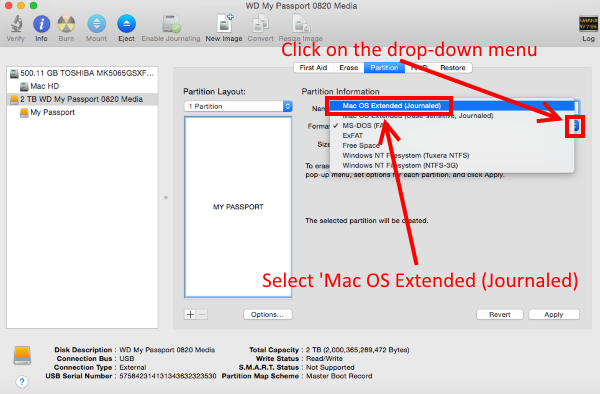Viewport: 600px width, 394px height.
Task: Switch to the Restore tab
Action: pyautogui.click(x=453, y=68)
